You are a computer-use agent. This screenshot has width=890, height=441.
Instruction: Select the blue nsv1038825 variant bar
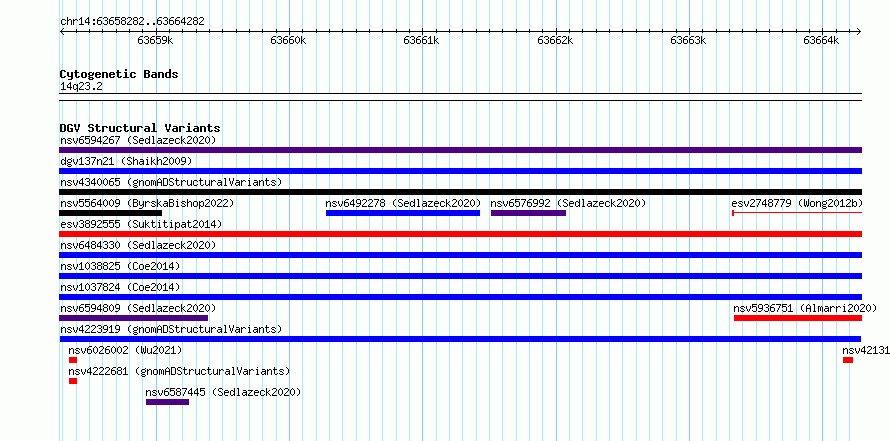pos(460,276)
